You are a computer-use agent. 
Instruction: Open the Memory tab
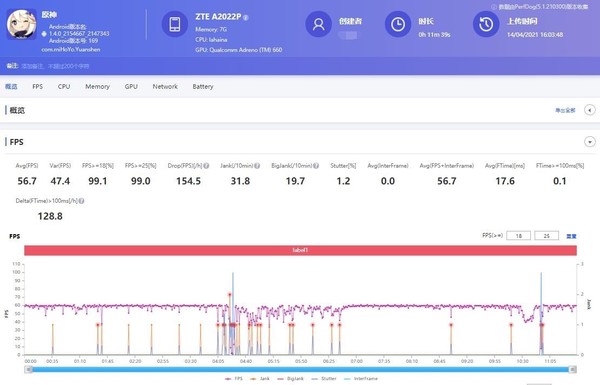pyautogui.click(x=97, y=86)
